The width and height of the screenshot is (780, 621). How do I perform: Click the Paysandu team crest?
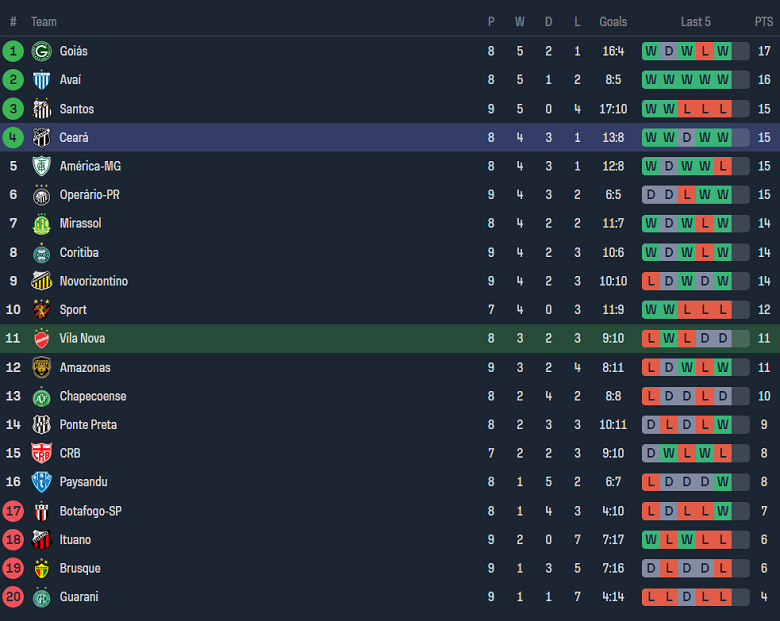tap(41, 482)
